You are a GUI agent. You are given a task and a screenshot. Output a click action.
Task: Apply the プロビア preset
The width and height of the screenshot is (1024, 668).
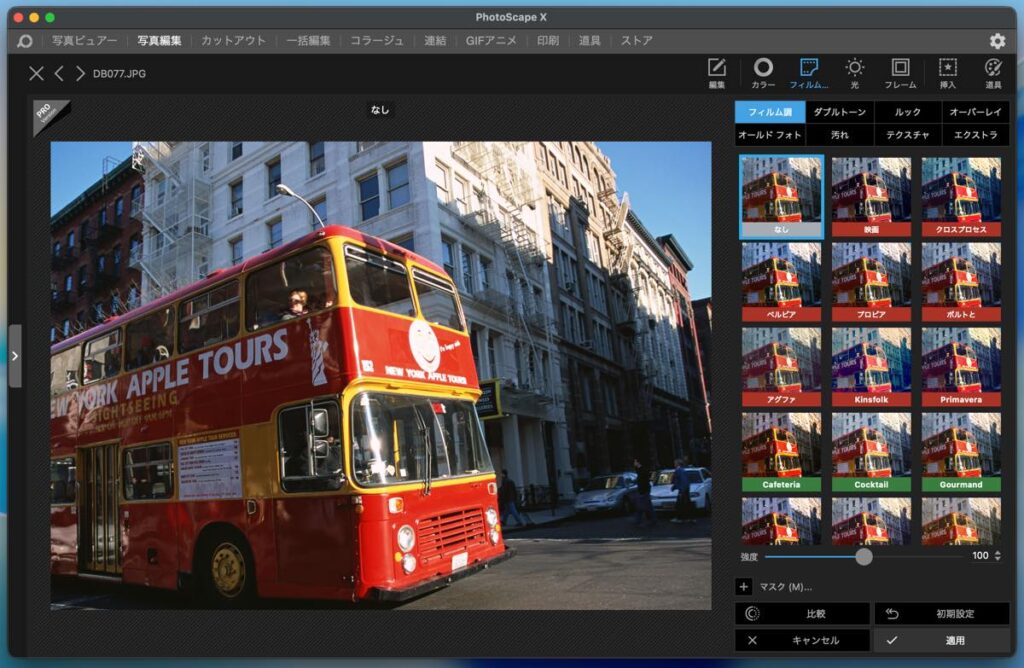(871, 281)
